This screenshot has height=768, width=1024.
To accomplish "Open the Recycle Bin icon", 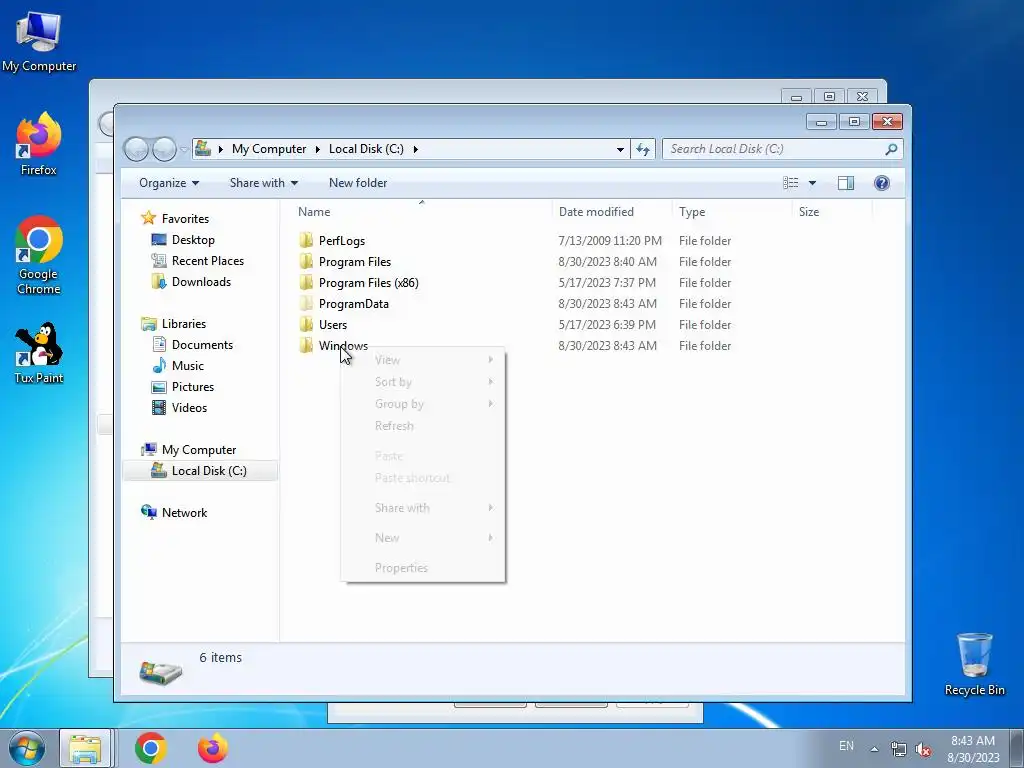I will [x=974, y=664].
